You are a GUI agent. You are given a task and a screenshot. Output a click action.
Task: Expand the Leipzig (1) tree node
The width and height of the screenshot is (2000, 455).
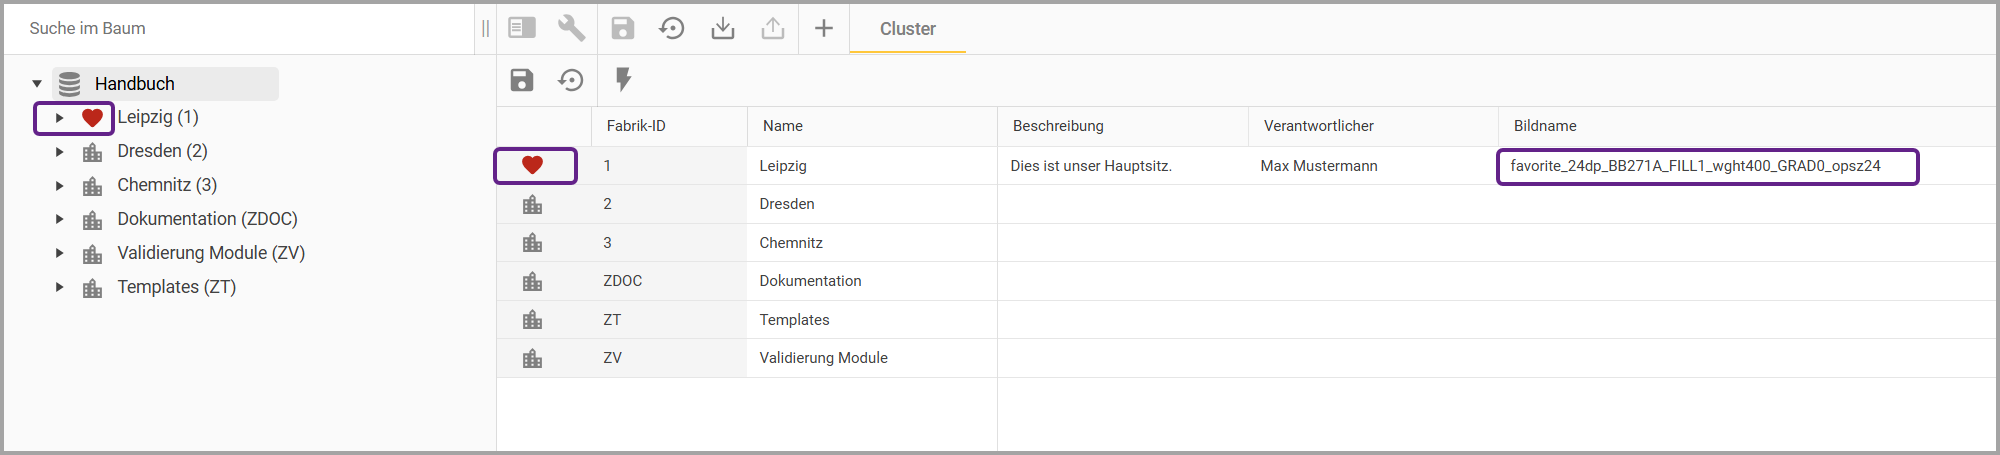point(60,118)
